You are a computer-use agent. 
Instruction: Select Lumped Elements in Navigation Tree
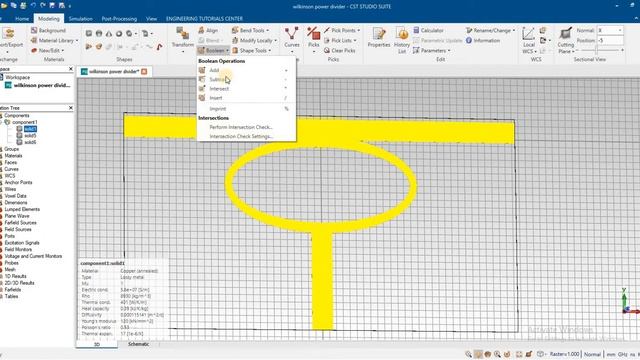pyautogui.click(x=22, y=209)
